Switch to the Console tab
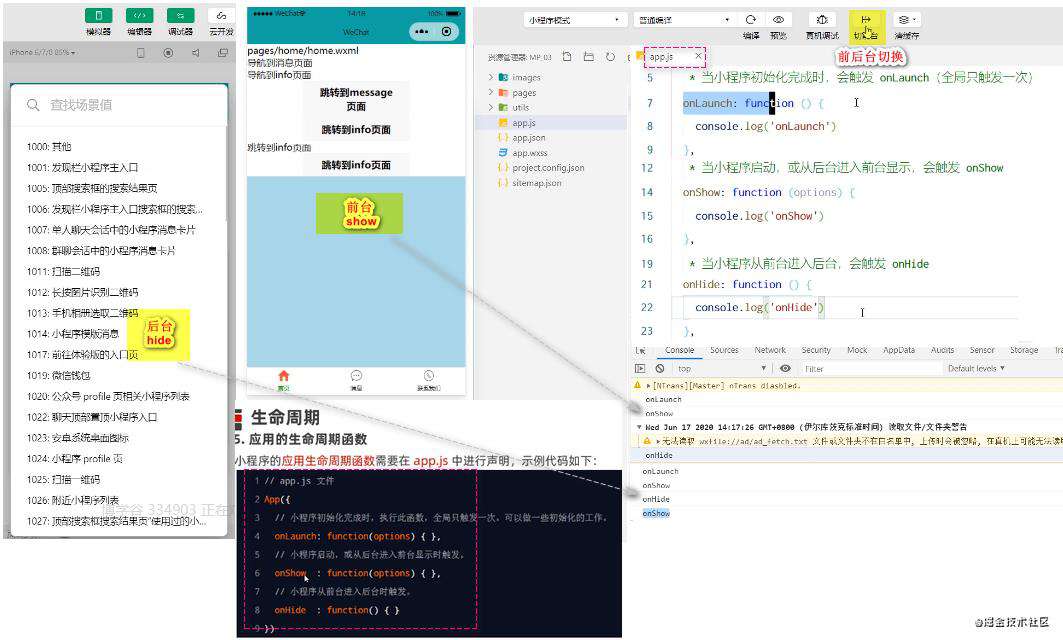The image size is (1063, 640). click(679, 350)
